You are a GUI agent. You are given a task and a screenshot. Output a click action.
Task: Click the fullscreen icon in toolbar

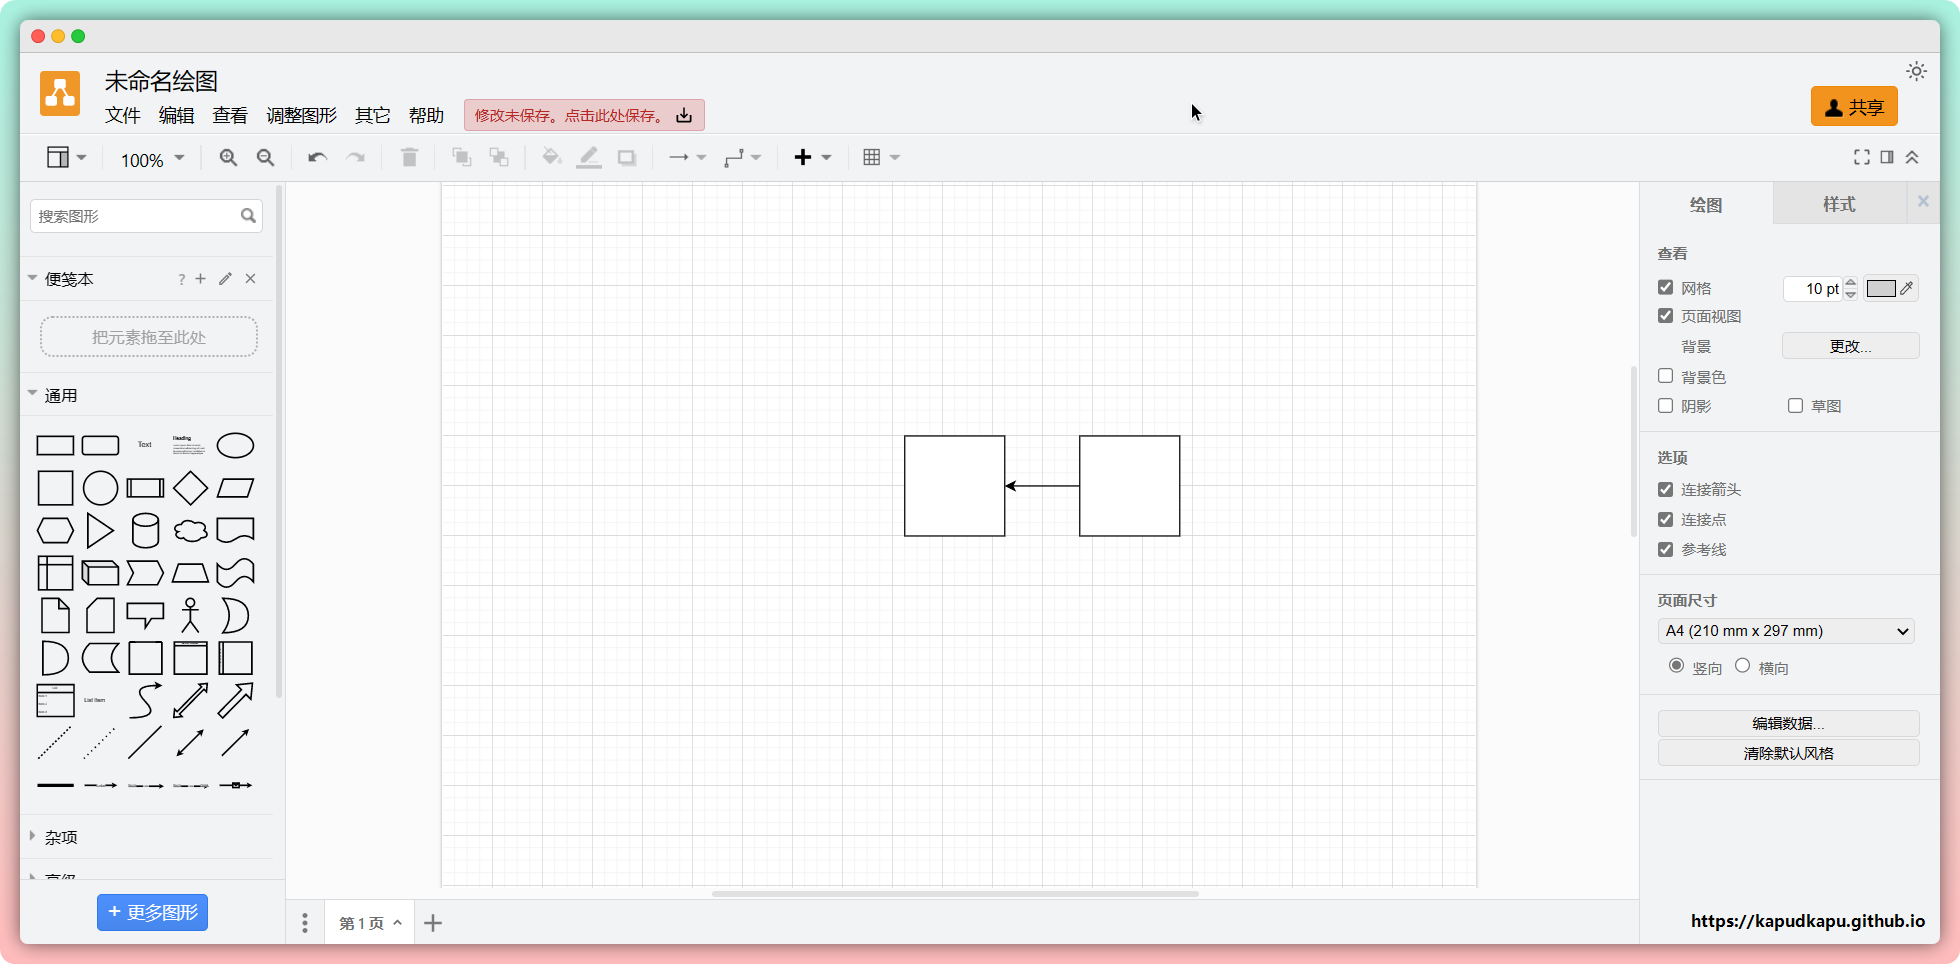(x=1861, y=157)
